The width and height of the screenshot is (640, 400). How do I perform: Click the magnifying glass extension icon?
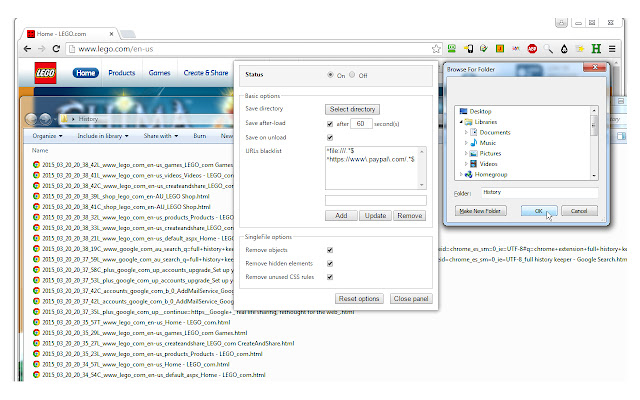coord(548,49)
